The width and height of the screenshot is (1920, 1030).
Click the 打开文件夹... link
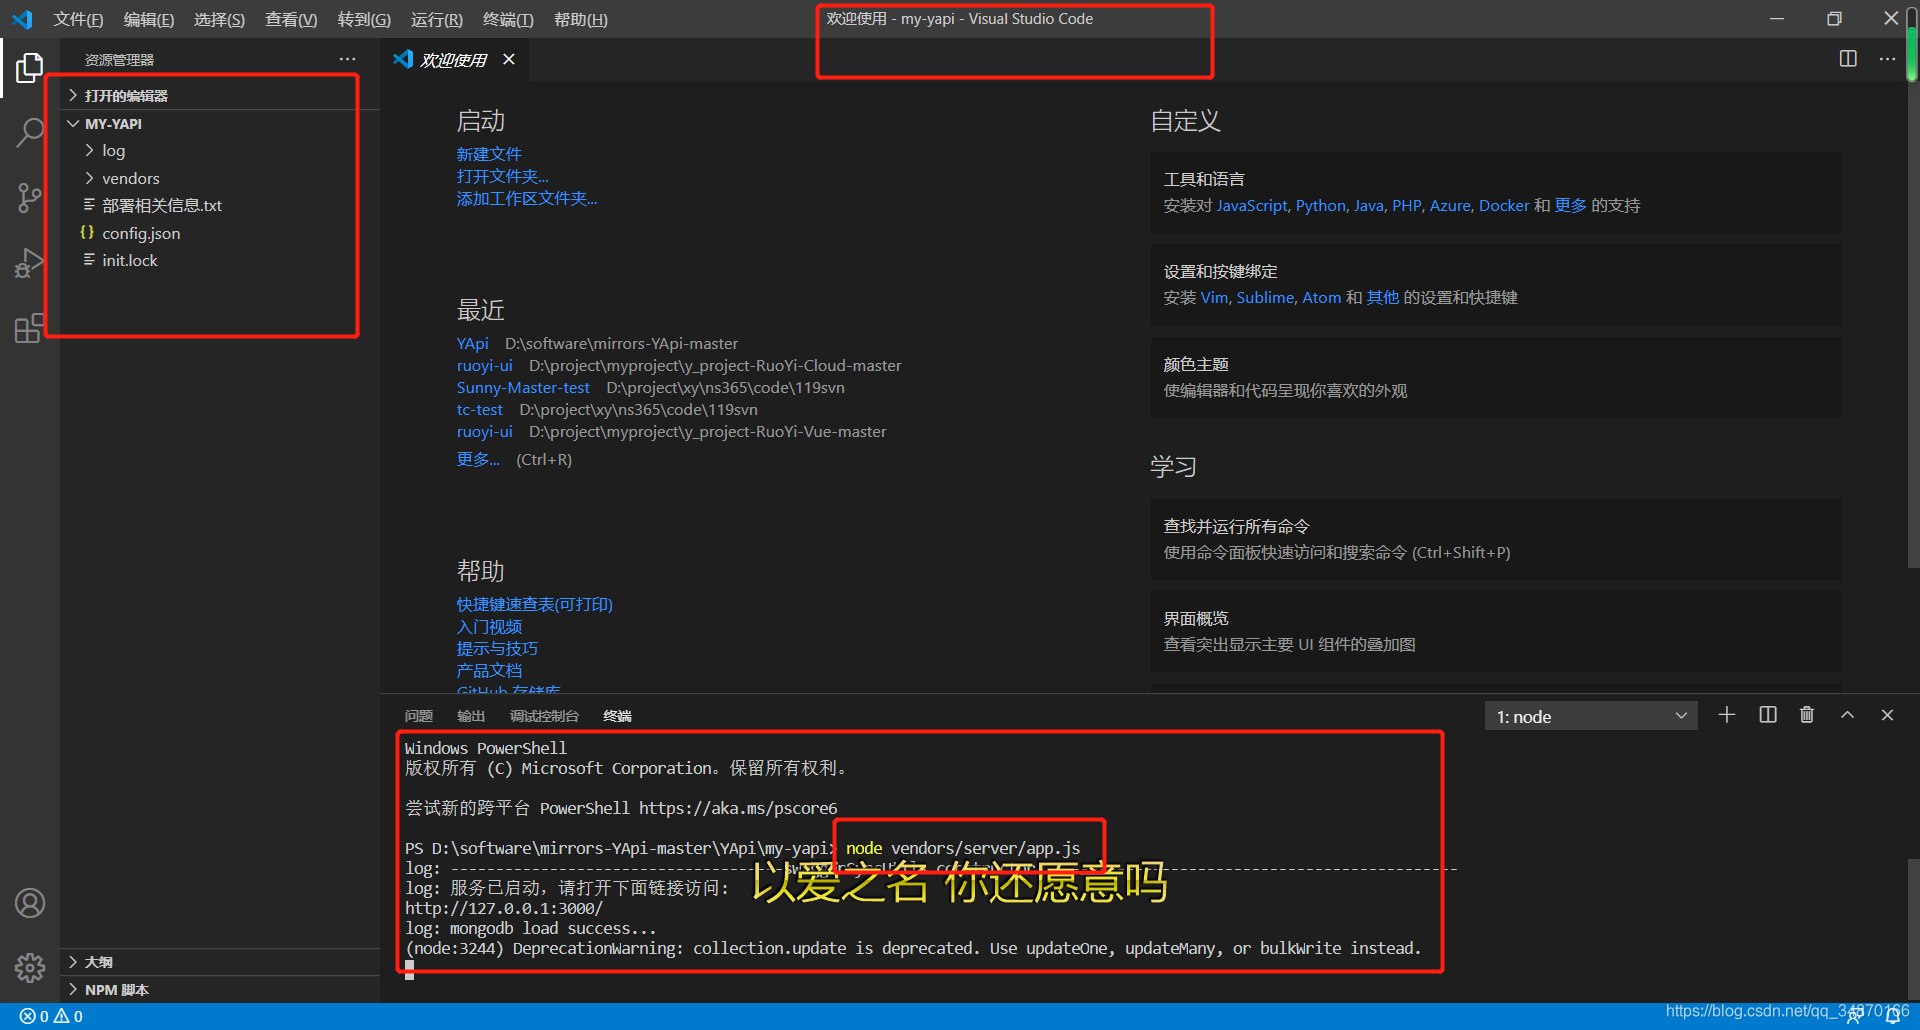pyautogui.click(x=502, y=176)
